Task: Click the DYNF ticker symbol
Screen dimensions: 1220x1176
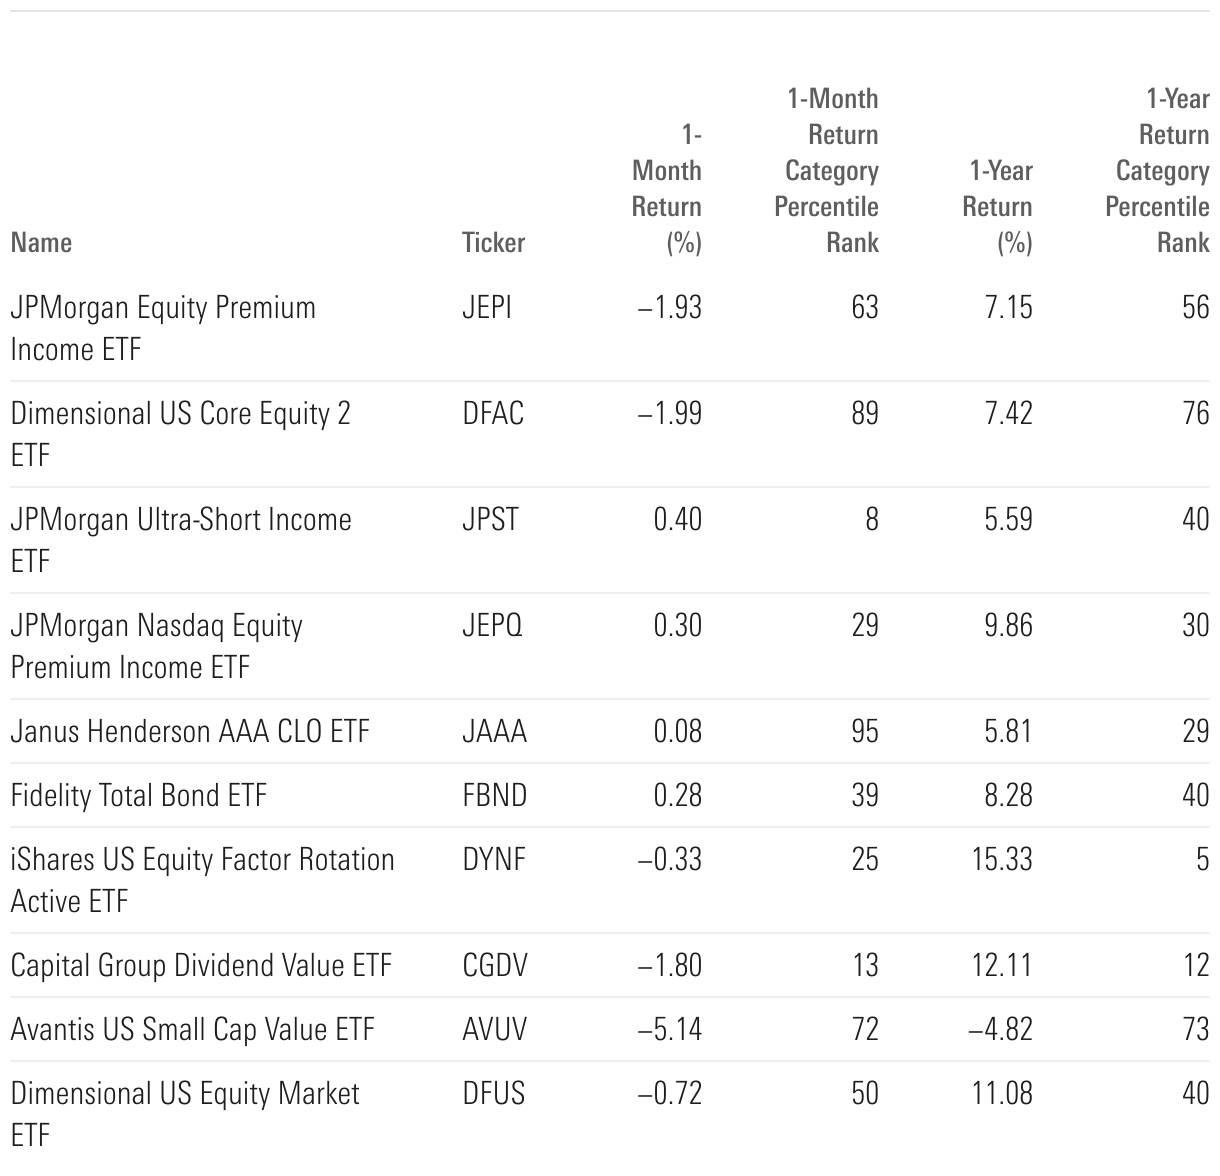Action: coord(494,860)
